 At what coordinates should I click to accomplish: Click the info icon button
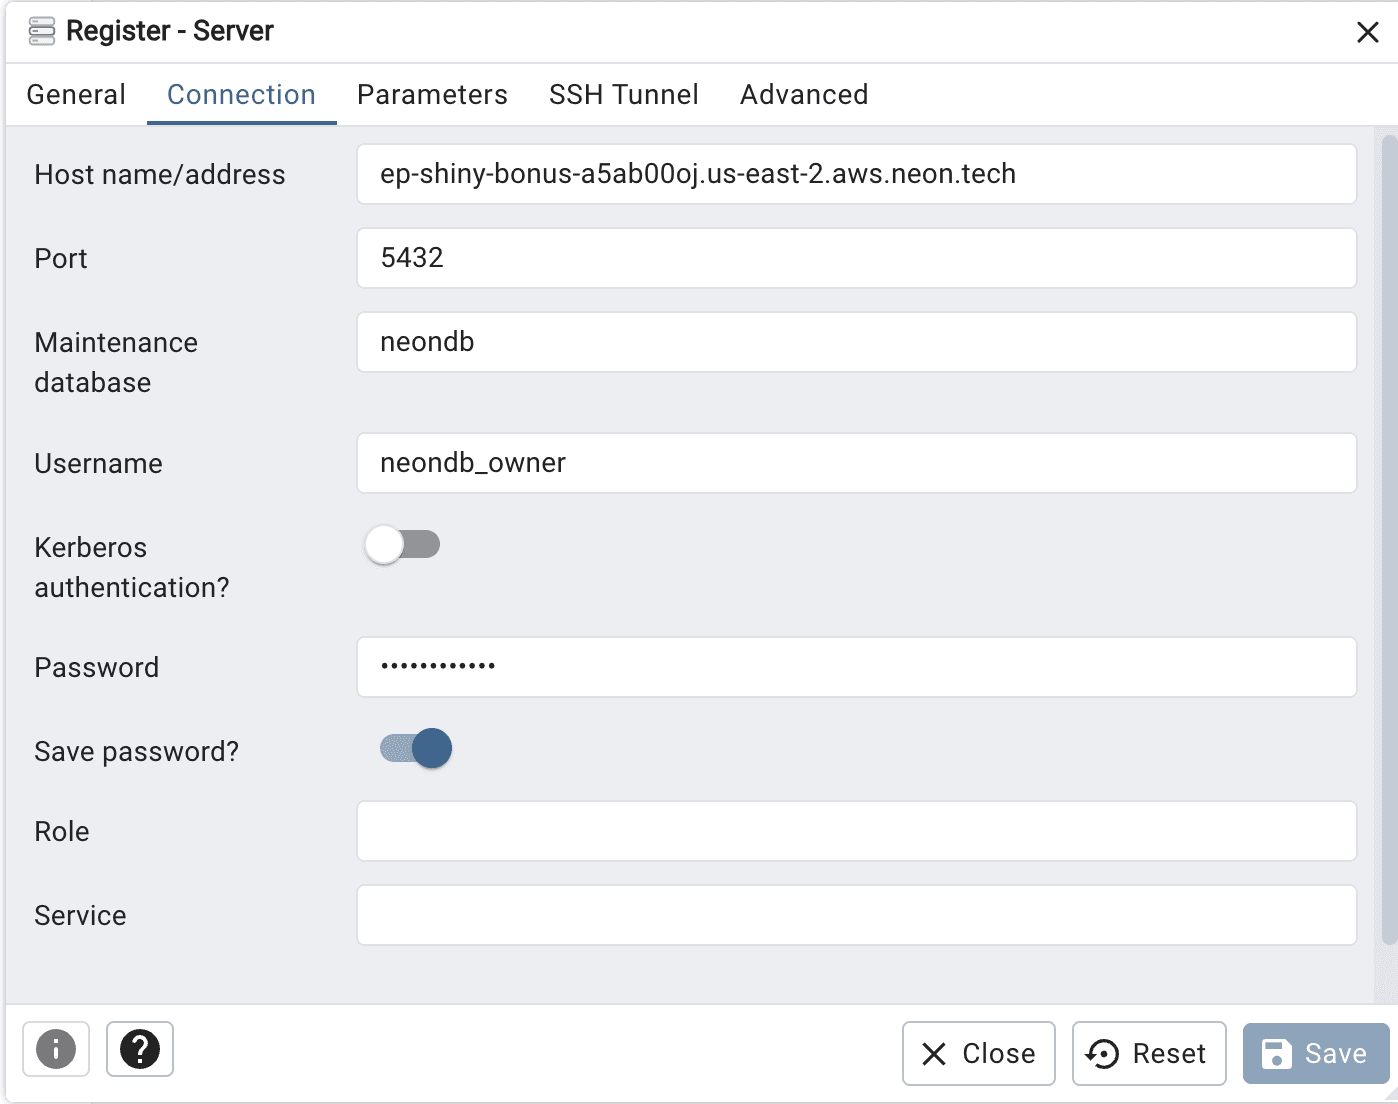pyautogui.click(x=56, y=1049)
